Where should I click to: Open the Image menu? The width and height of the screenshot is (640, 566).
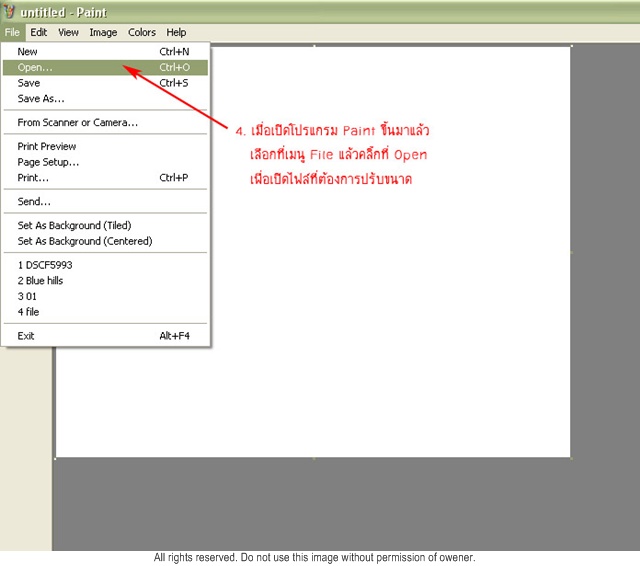tap(103, 32)
